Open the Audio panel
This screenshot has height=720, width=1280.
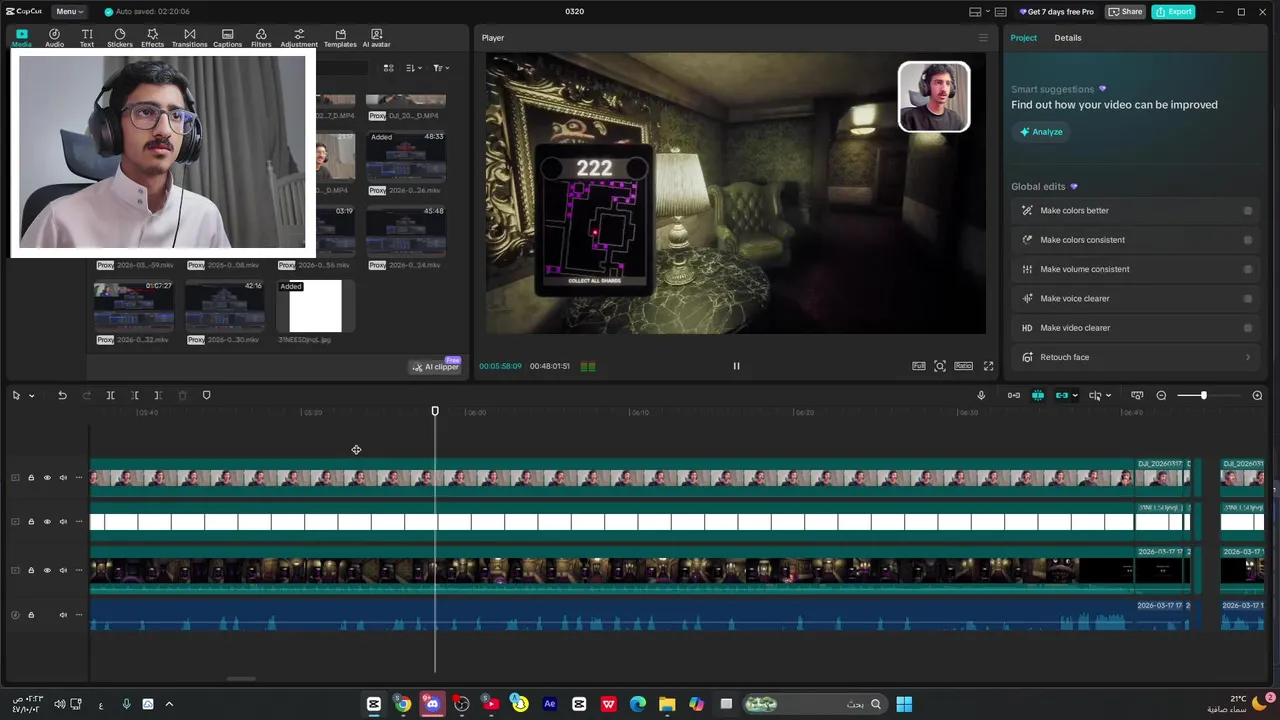click(x=54, y=38)
